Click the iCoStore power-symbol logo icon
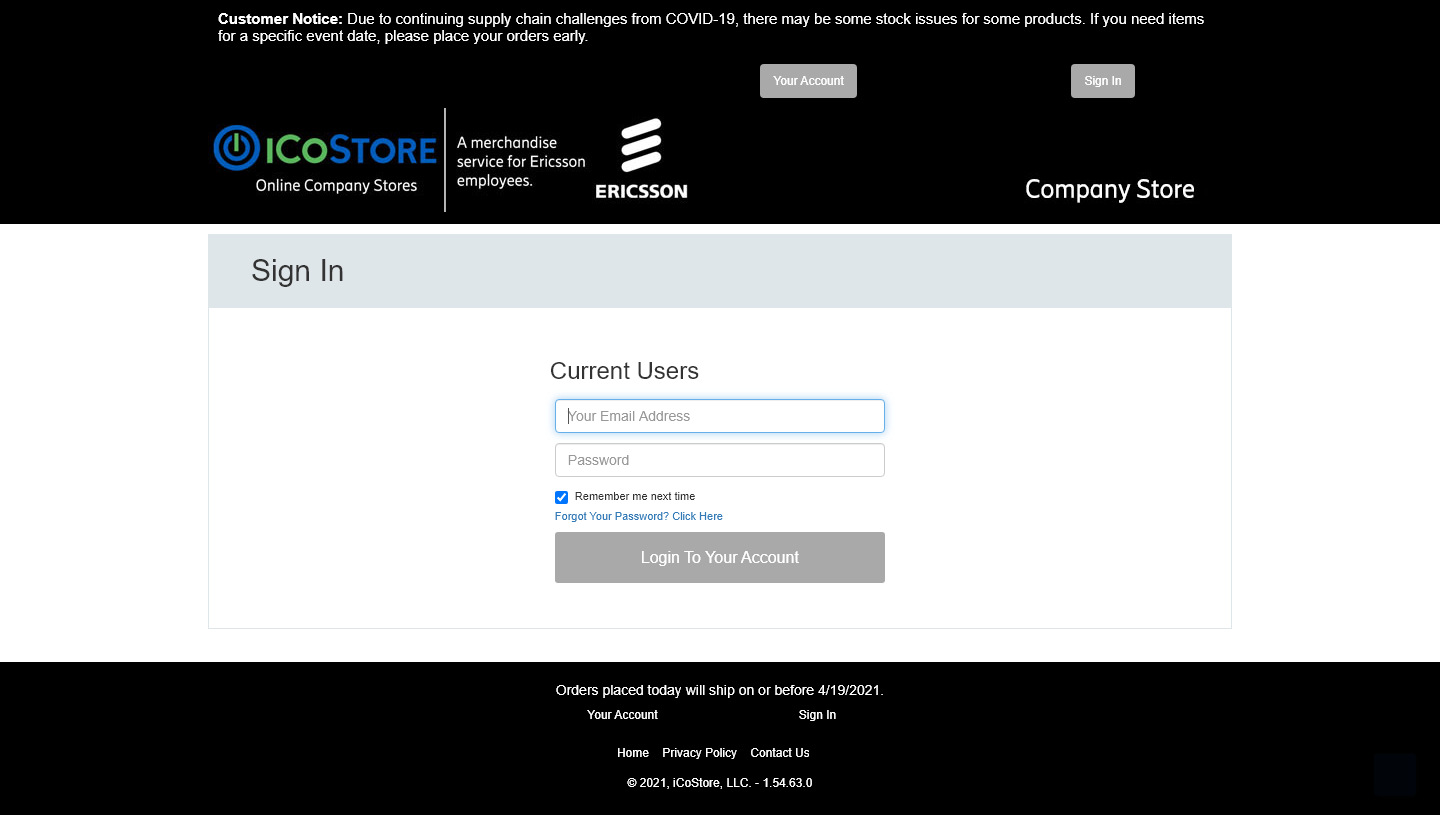The height and width of the screenshot is (815, 1440). point(236,148)
